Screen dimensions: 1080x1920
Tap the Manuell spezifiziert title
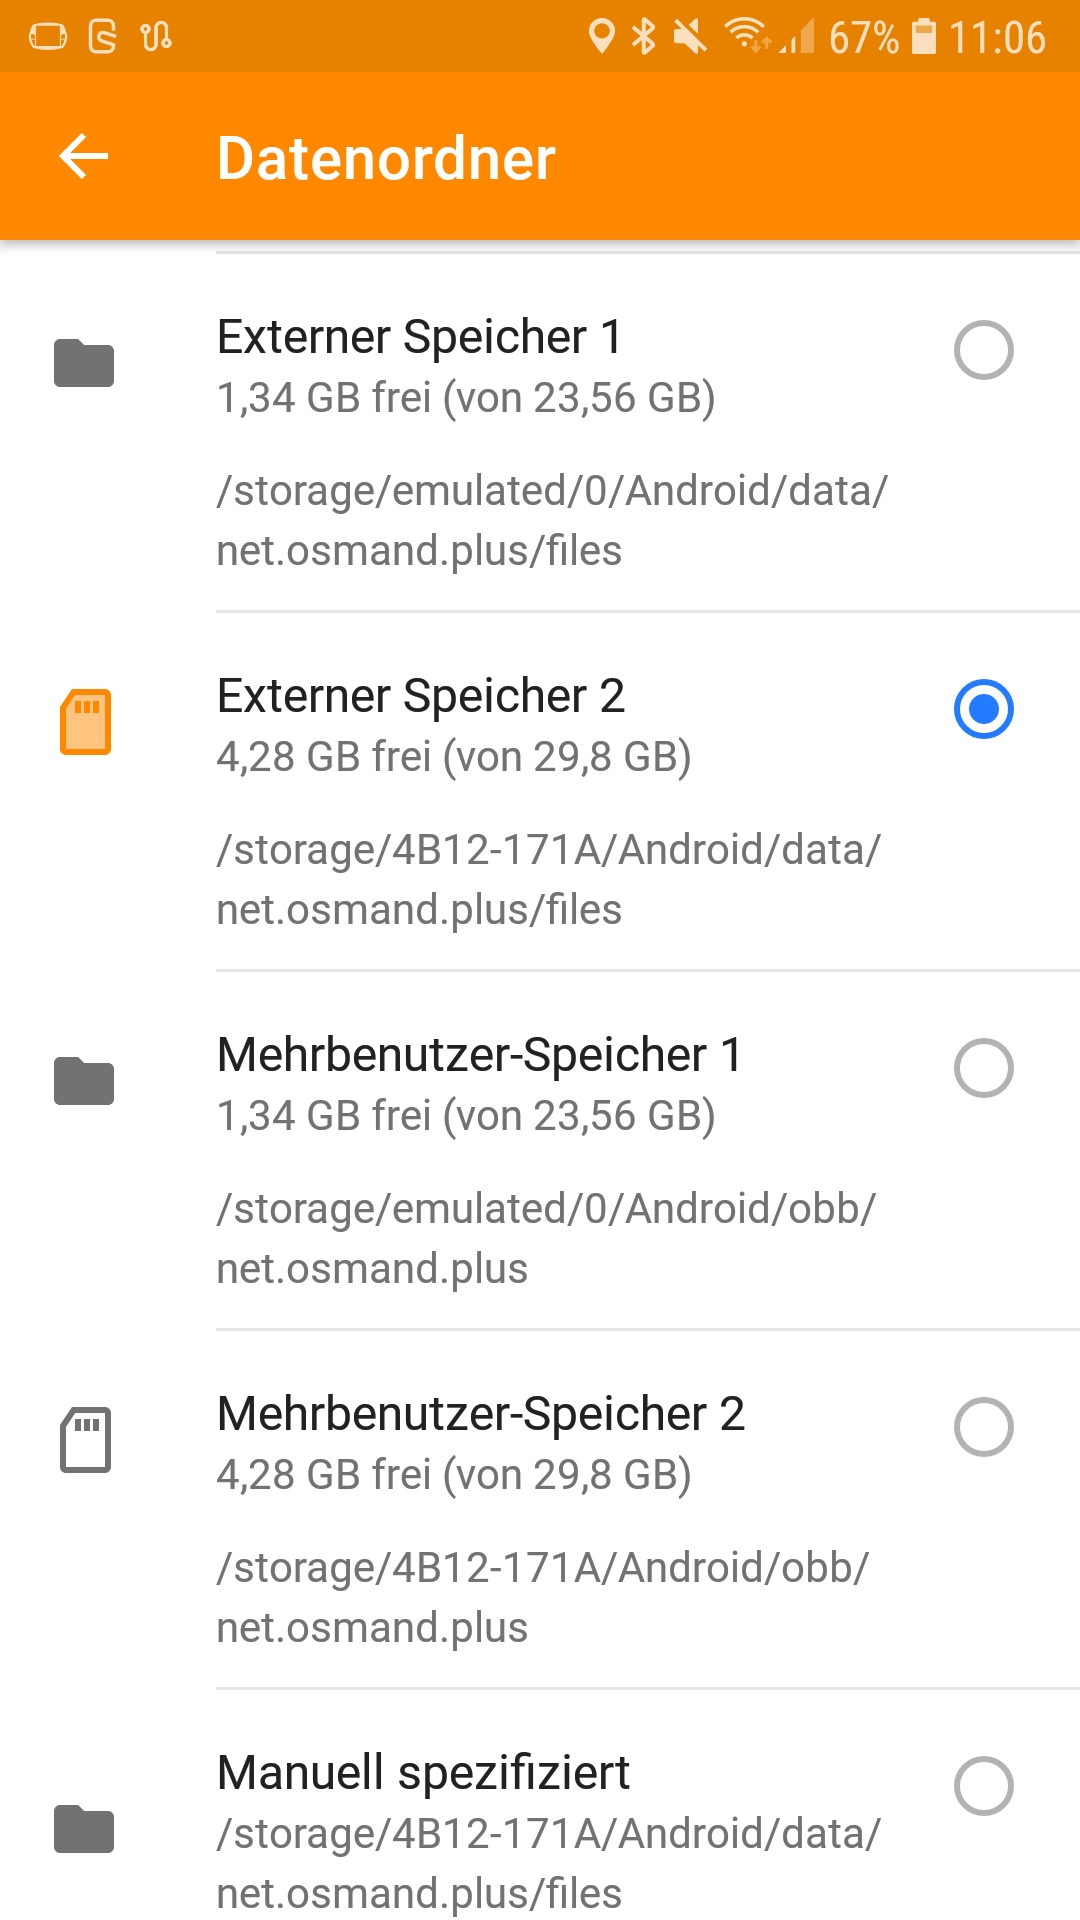[x=423, y=1773]
